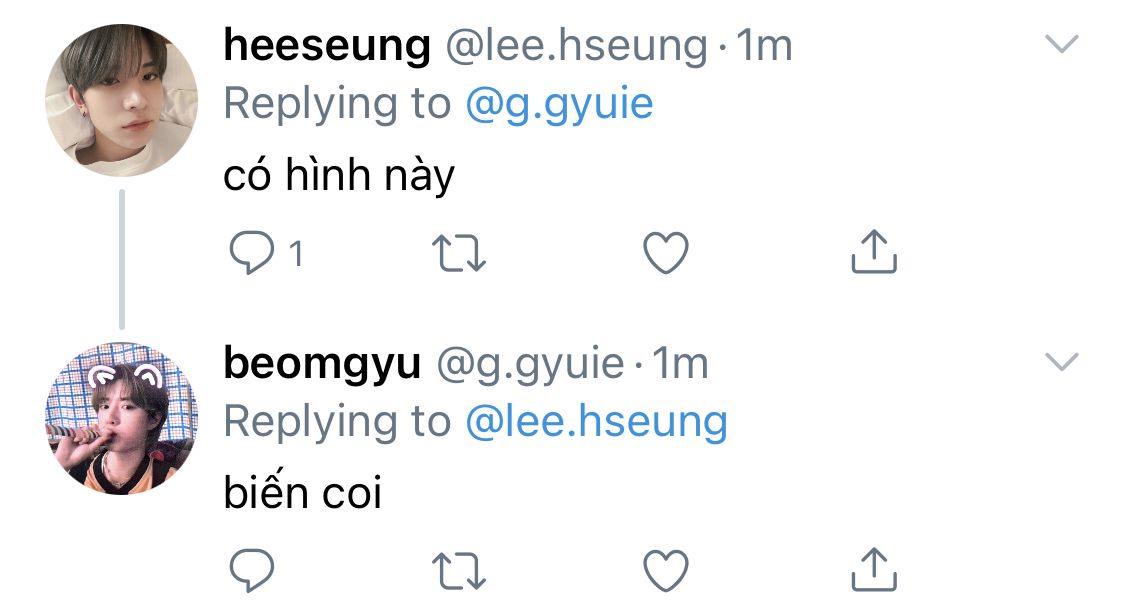Image resolution: width=1125 pixels, height=615 pixels.
Task: Retweet beomgyu's tweet "biến coi"
Action: point(463,571)
